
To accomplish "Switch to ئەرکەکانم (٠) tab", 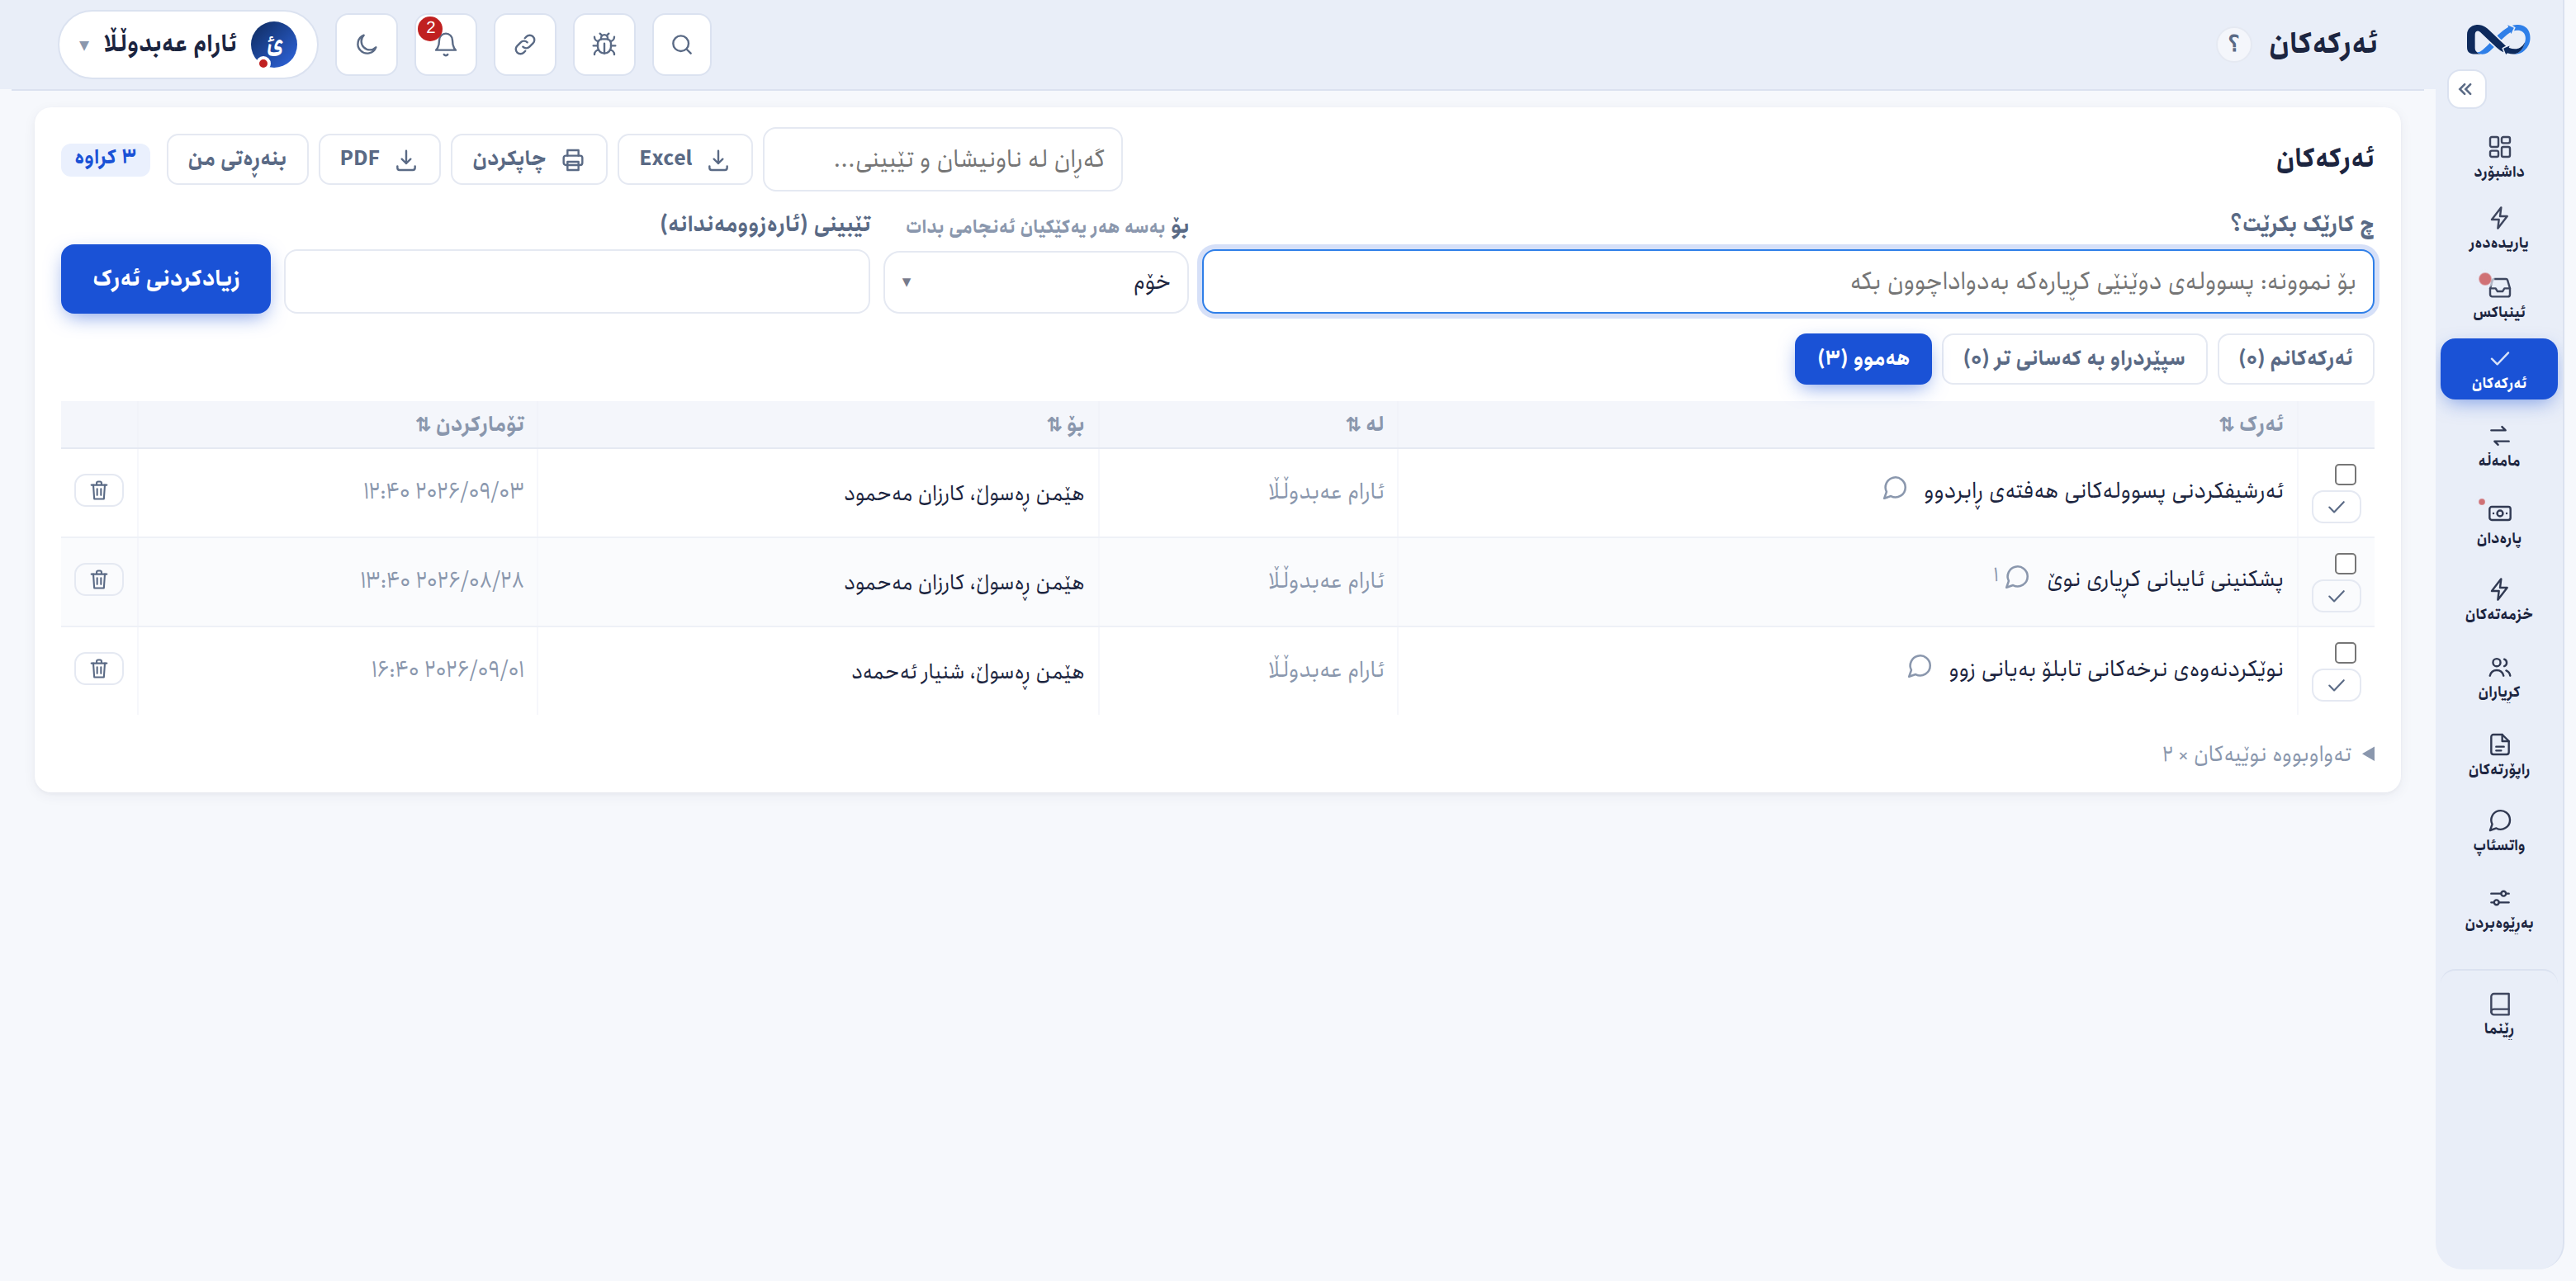I will pos(2295,358).
